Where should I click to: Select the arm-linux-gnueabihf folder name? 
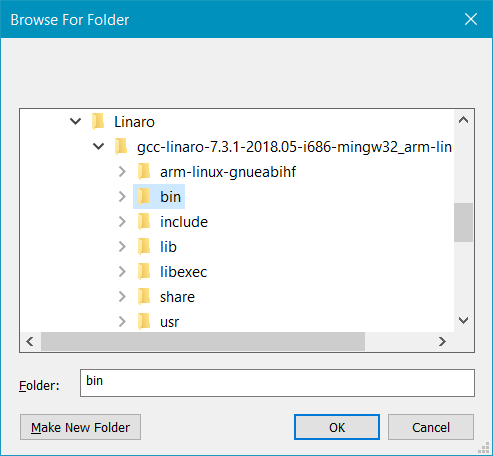(228, 172)
